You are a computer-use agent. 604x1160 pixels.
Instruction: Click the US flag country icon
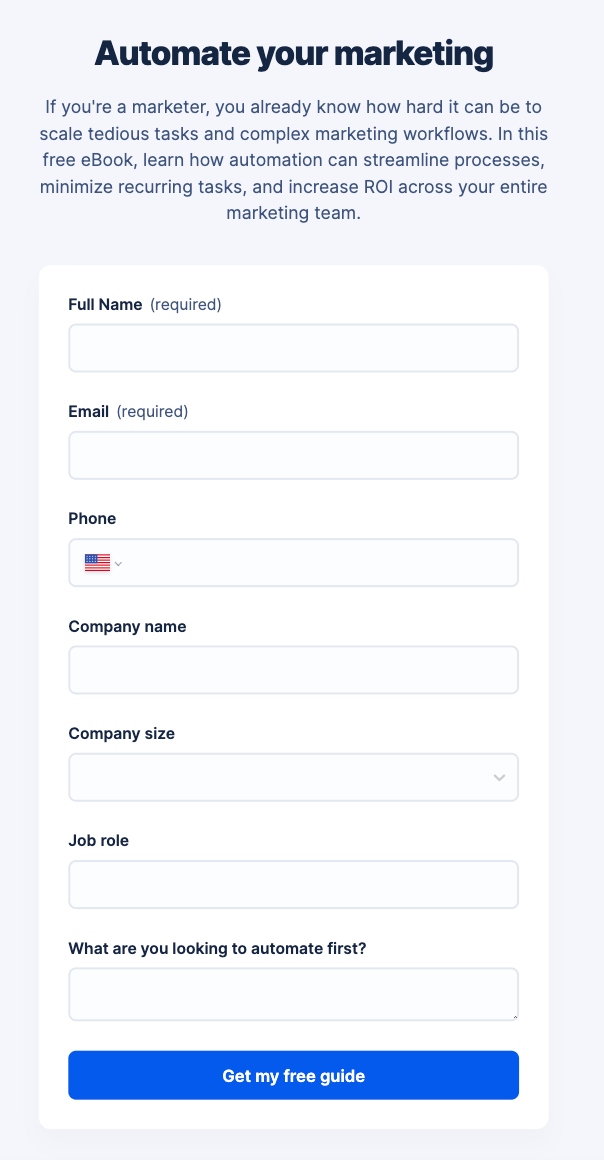tap(97, 563)
